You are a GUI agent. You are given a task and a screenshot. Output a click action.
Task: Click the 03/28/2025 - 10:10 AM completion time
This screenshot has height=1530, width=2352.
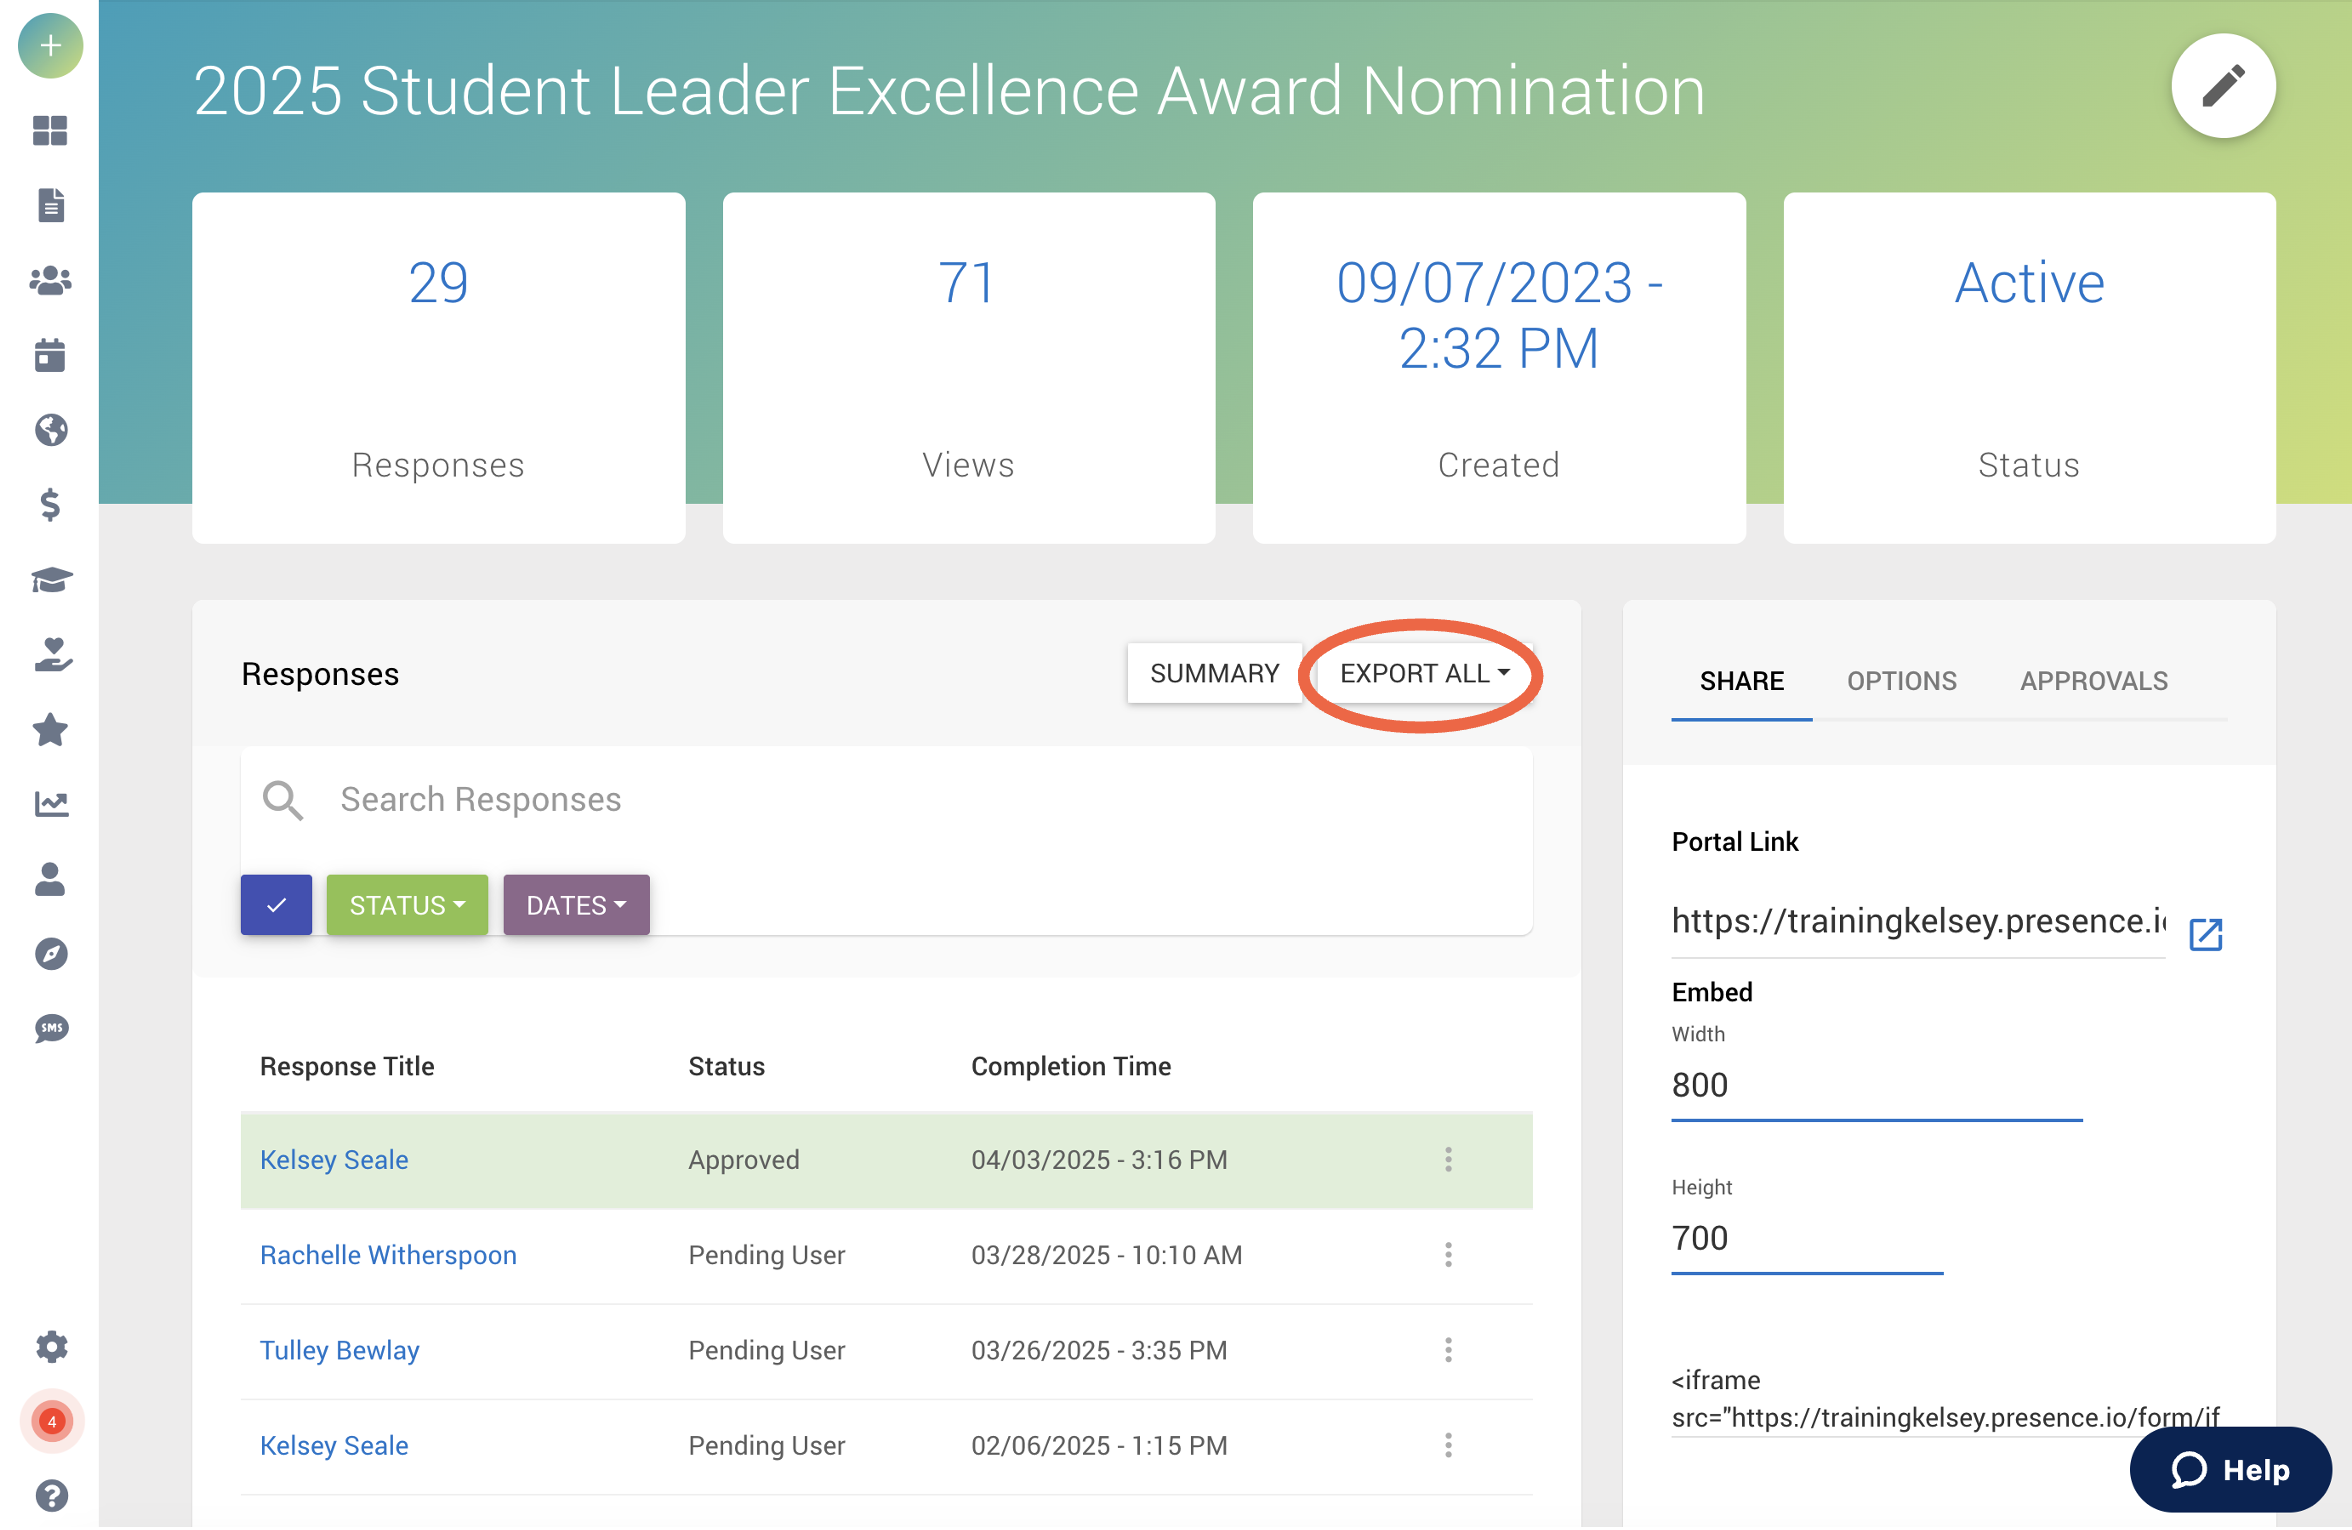tap(1106, 1256)
